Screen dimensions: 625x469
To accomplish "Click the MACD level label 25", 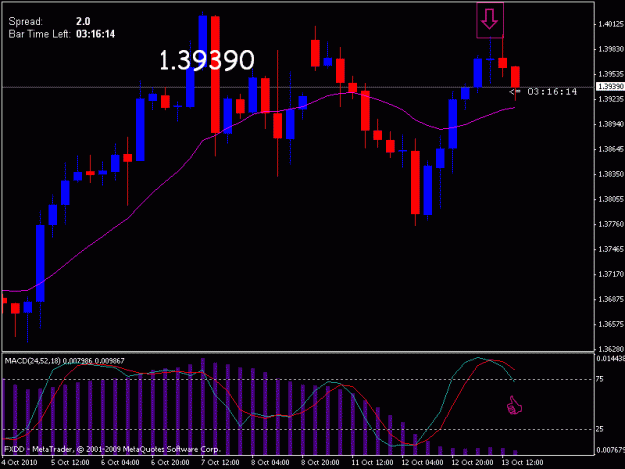I will pos(599,429).
